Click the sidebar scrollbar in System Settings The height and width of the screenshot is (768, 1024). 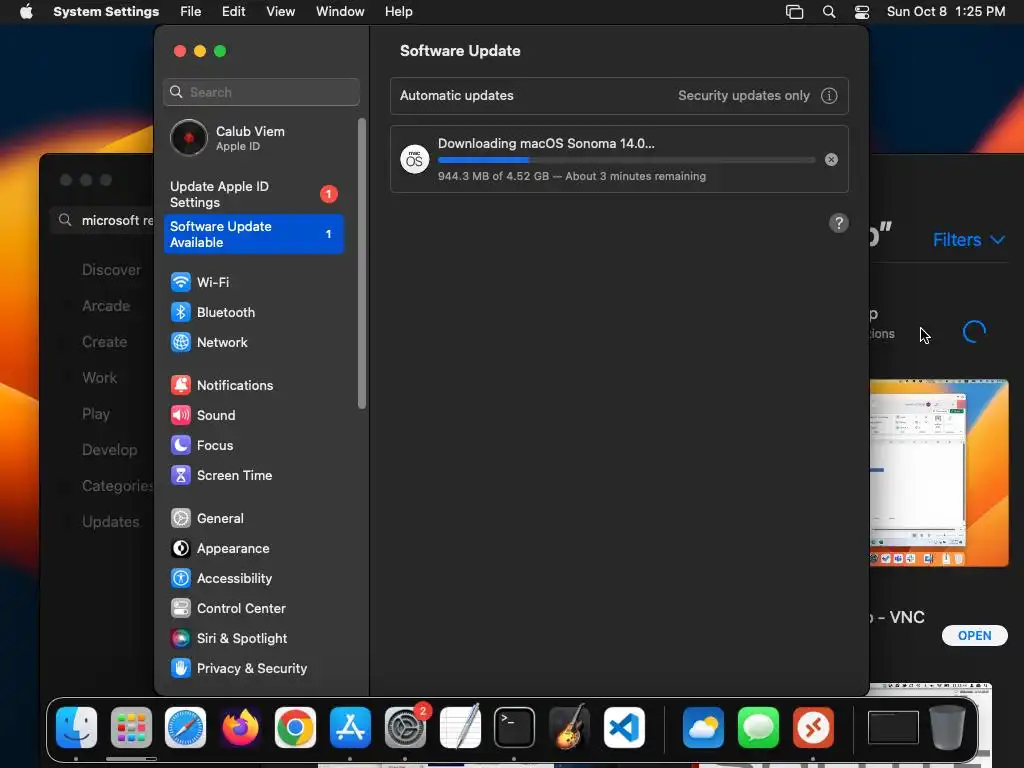coord(362,264)
